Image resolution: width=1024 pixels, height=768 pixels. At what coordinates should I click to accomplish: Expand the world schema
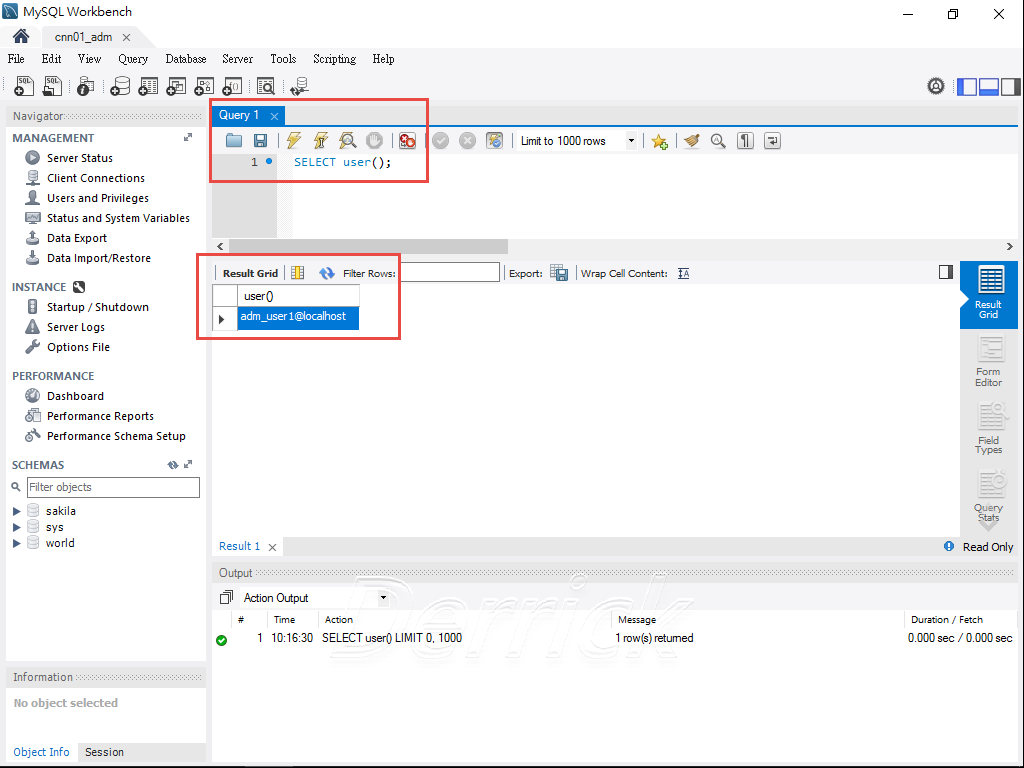tap(17, 543)
